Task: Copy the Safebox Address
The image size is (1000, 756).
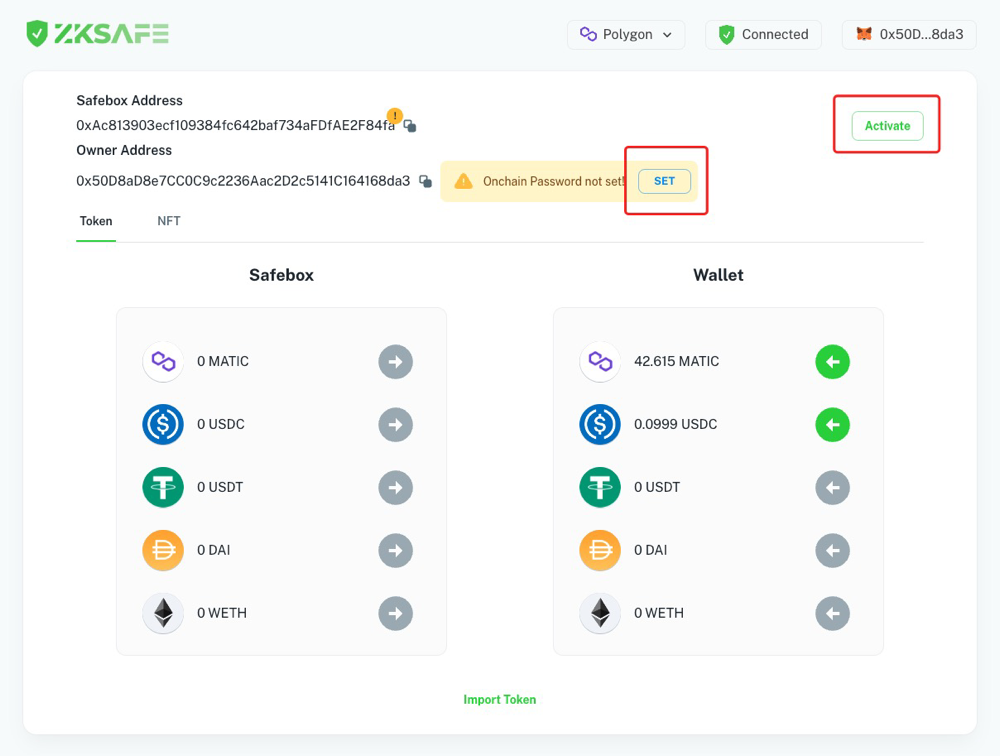Action: (x=410, y=126)
